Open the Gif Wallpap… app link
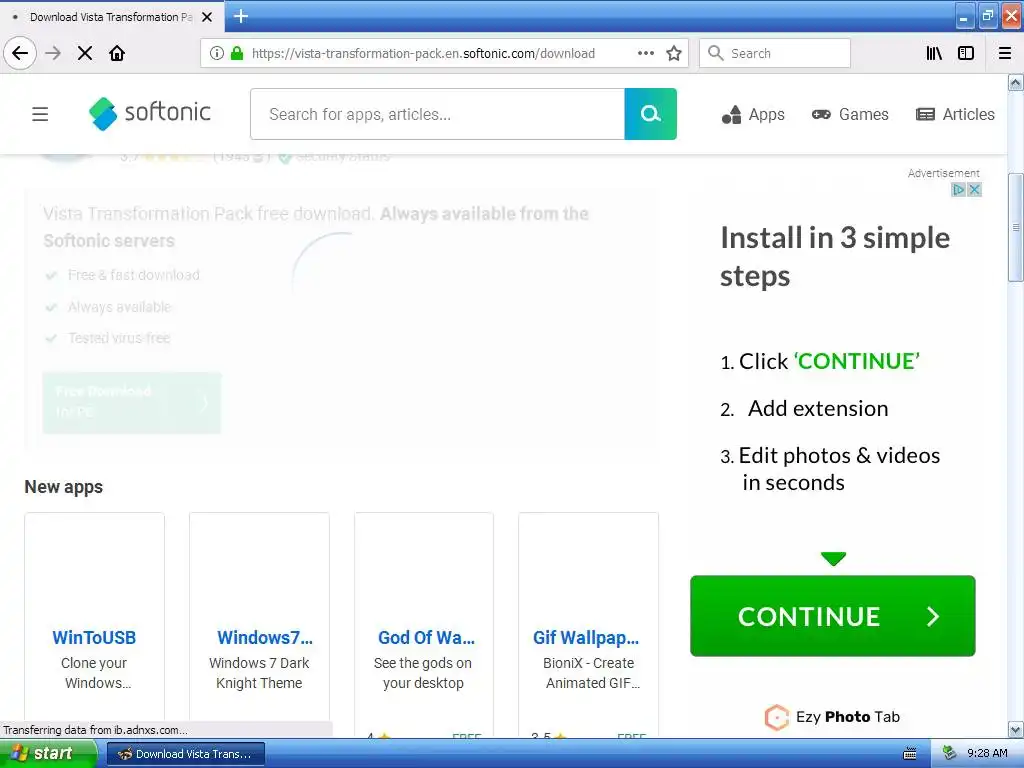Image resolution: width=1024 pixels, height=768 pixels. (586, 637)
